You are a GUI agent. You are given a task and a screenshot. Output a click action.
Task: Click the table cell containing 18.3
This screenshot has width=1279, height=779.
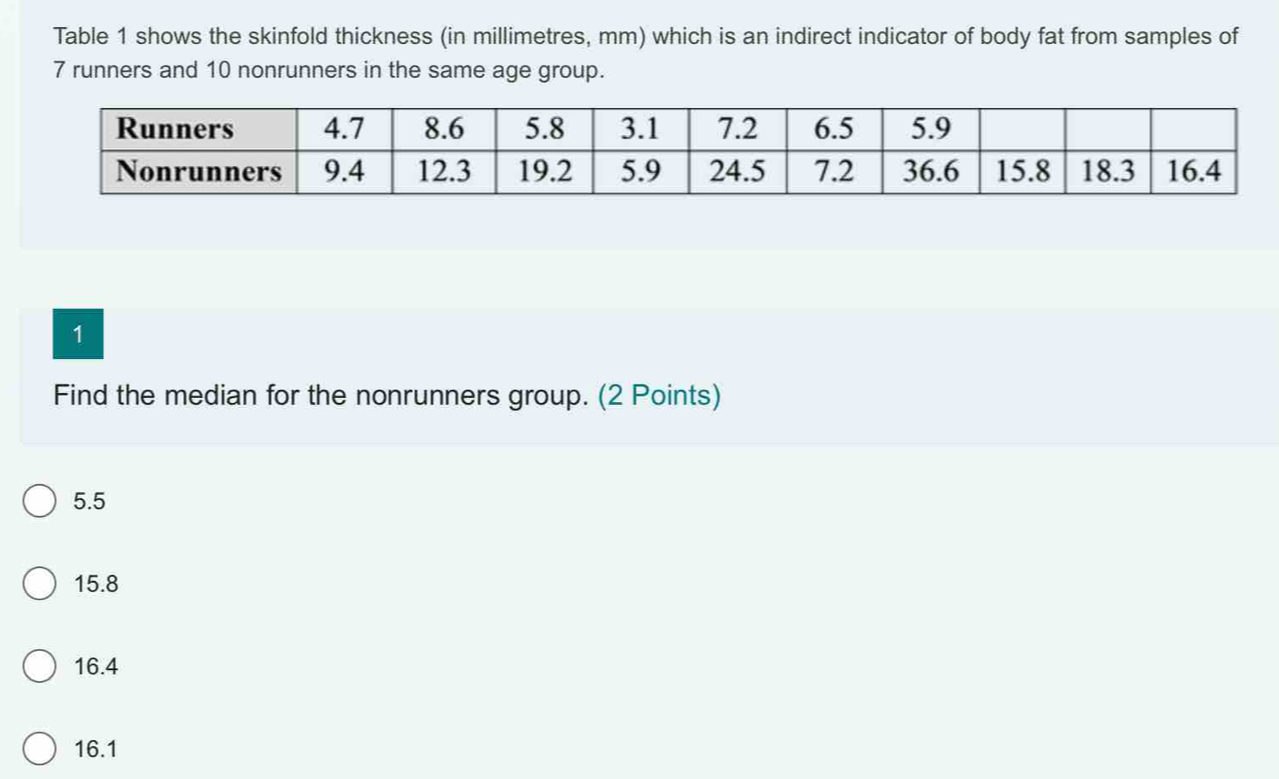(1109, 171)
